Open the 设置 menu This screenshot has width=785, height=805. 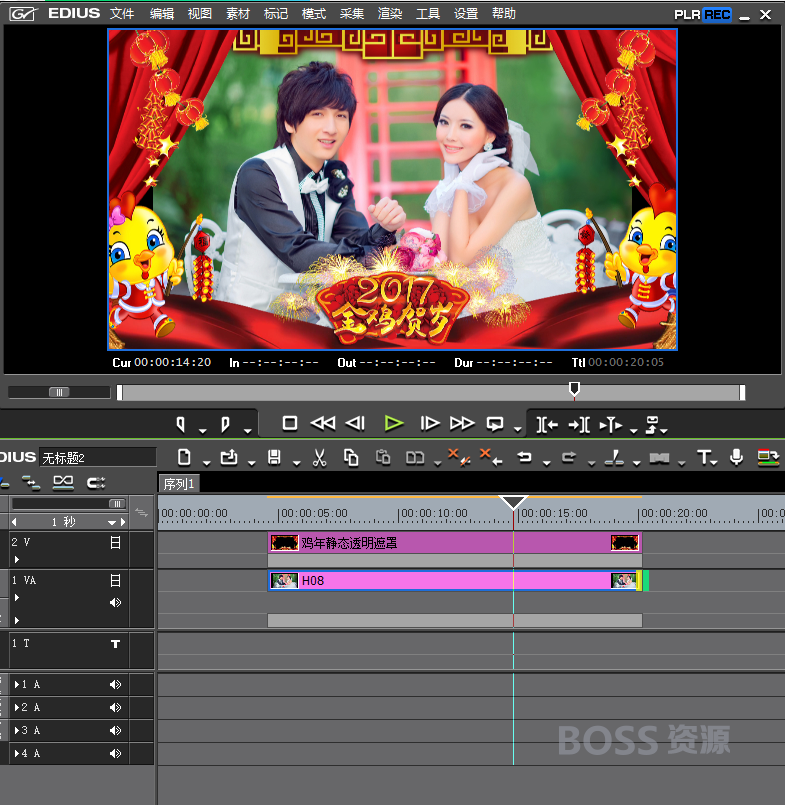tap(466, 14)
